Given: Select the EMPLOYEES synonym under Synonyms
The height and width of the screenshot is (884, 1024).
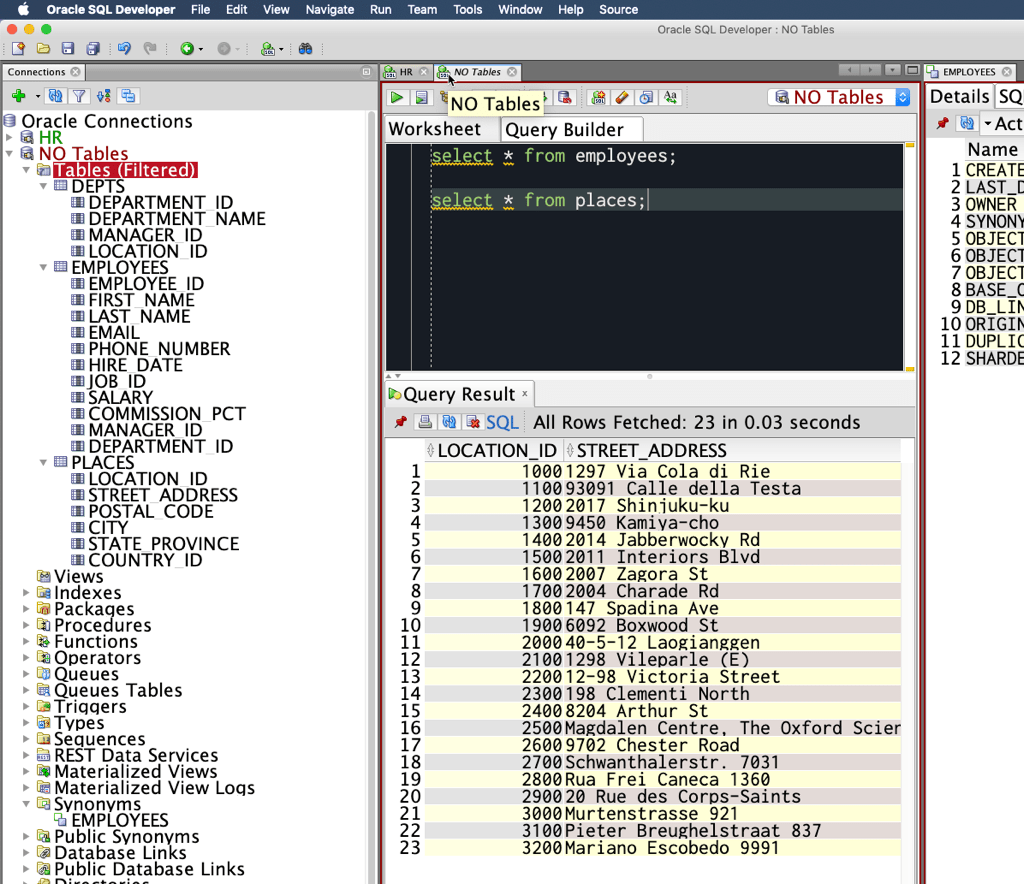Looking at the screenshot, I should pos(119,820).
